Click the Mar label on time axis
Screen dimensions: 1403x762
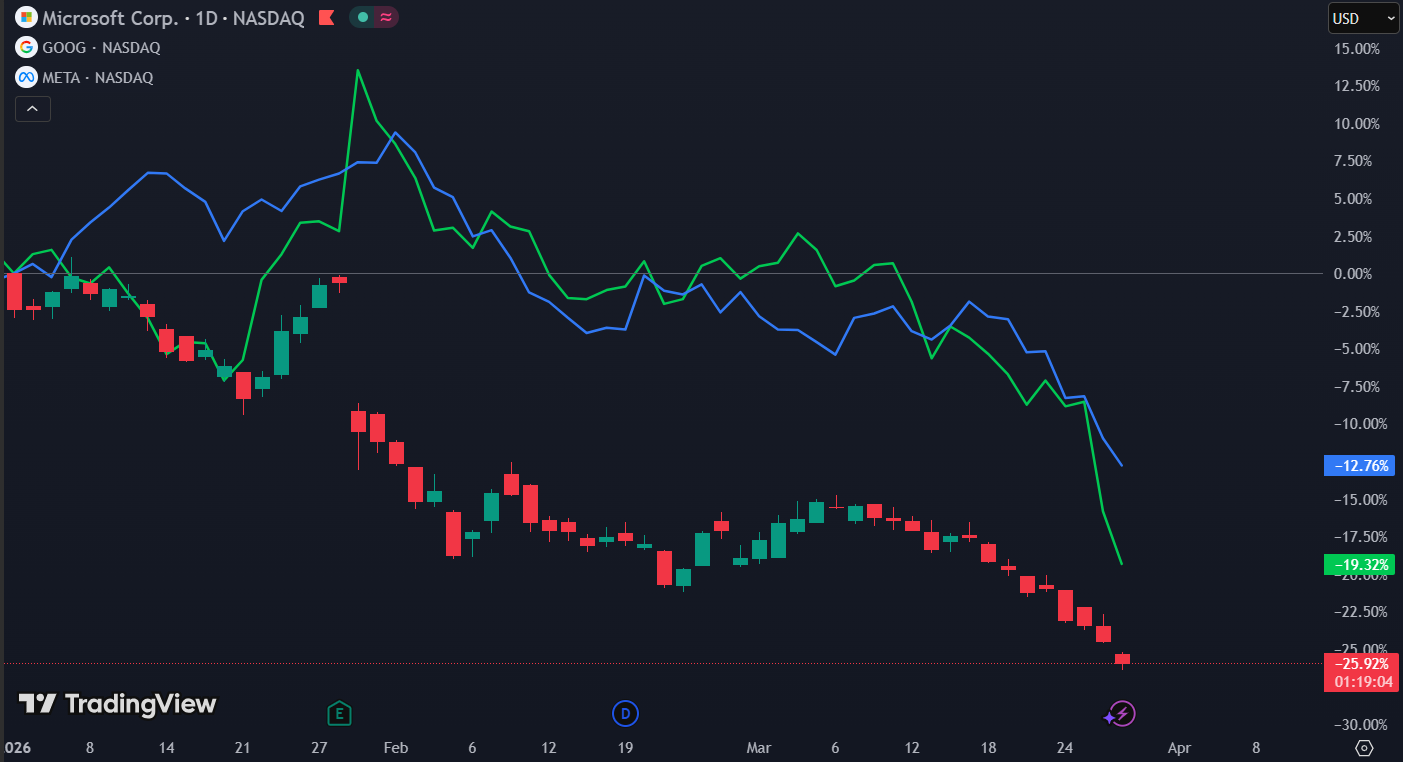(759, 747)
